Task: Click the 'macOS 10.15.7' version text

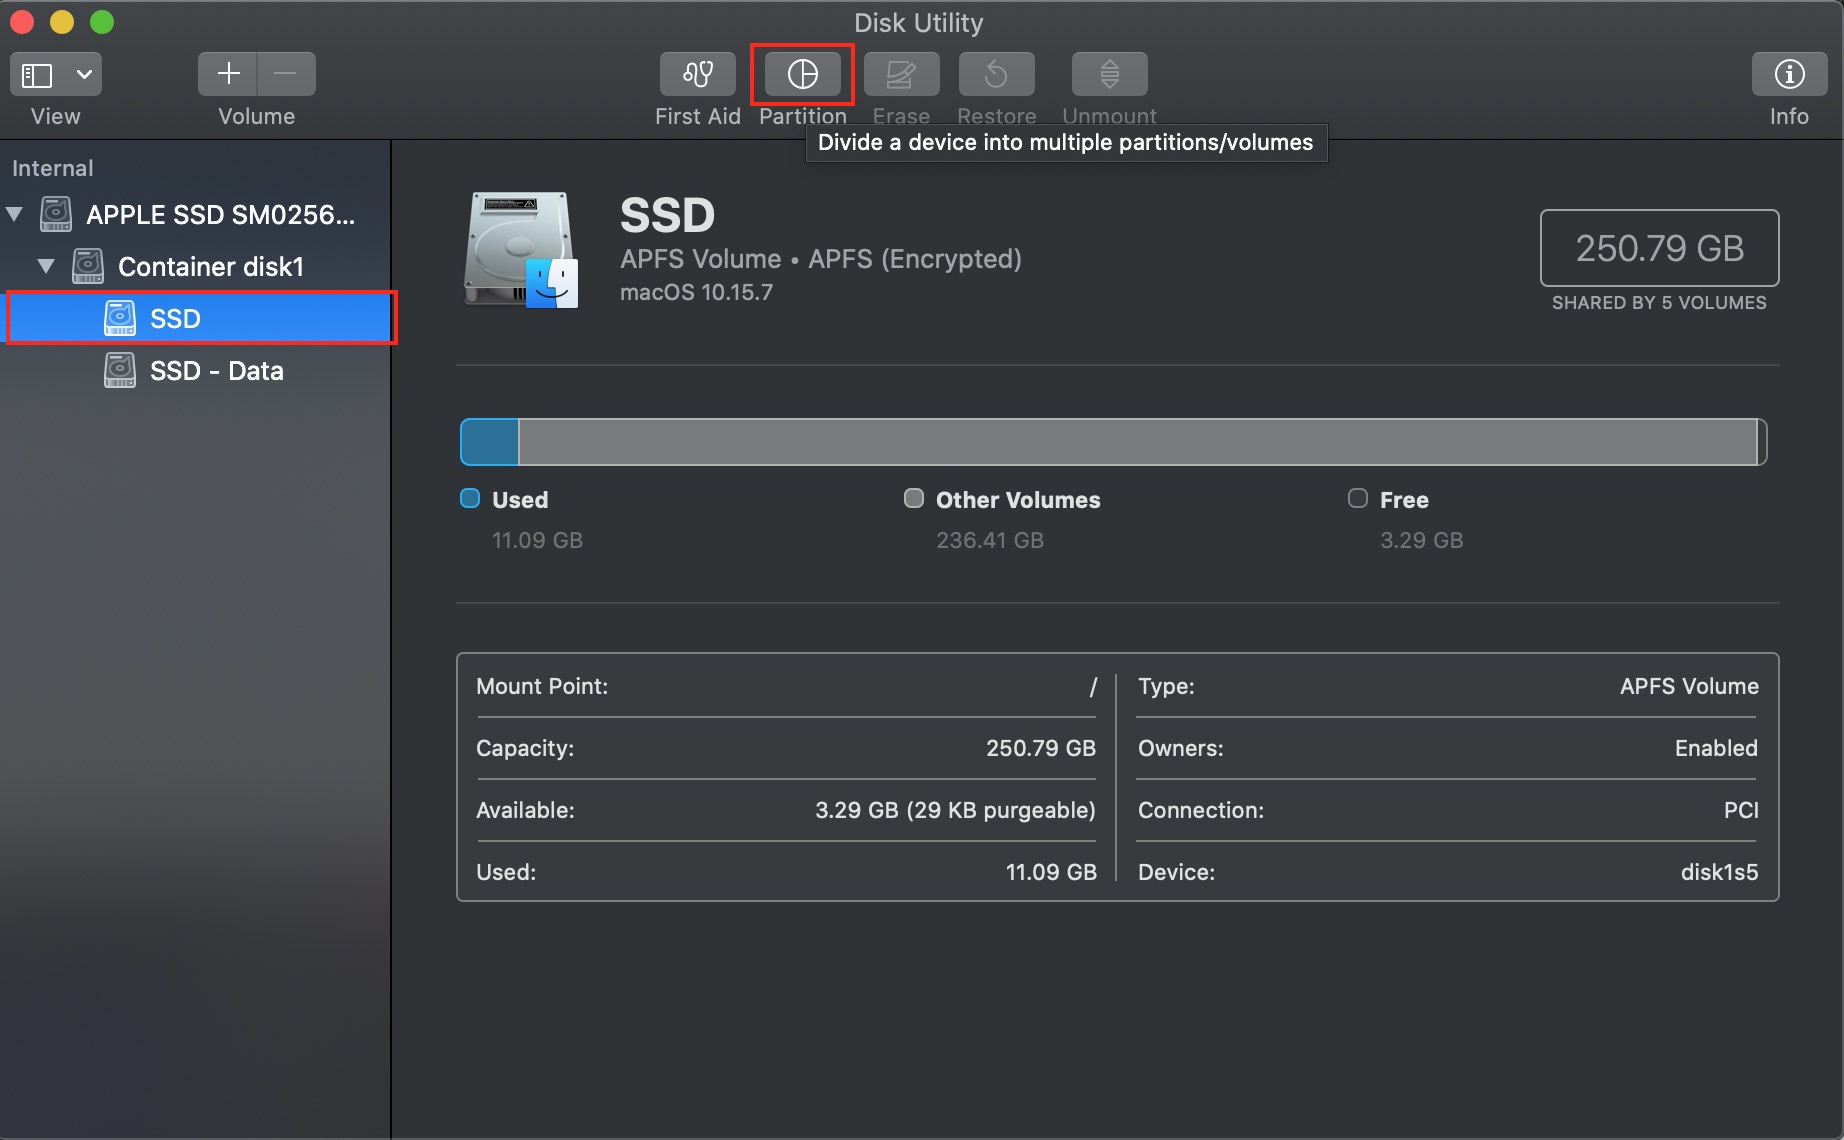Action: [x=696, y=292]
